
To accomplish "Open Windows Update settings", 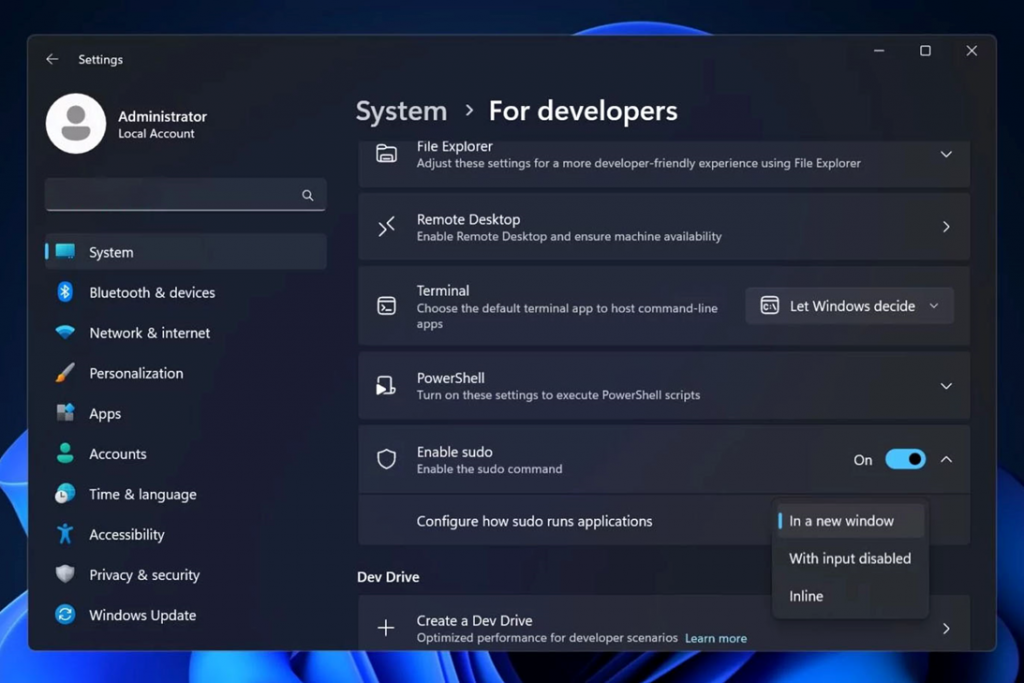I will coord(185,615).
